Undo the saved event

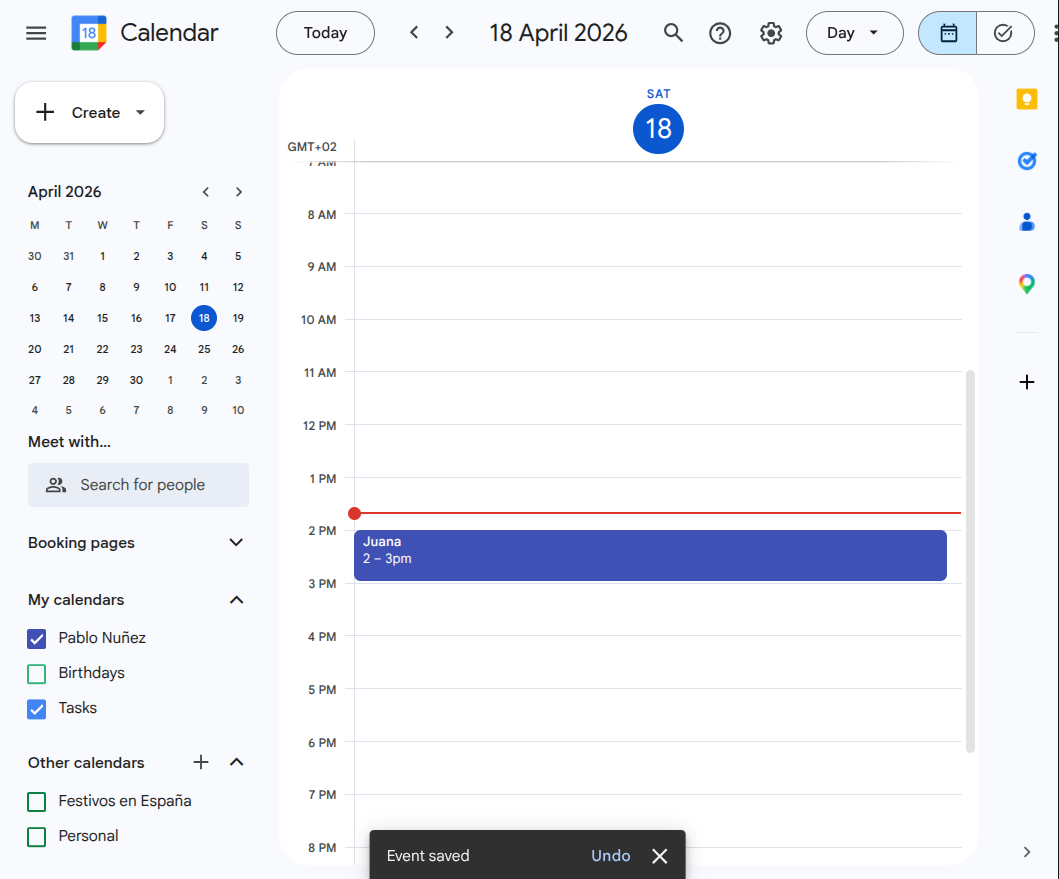pos(610,855)
